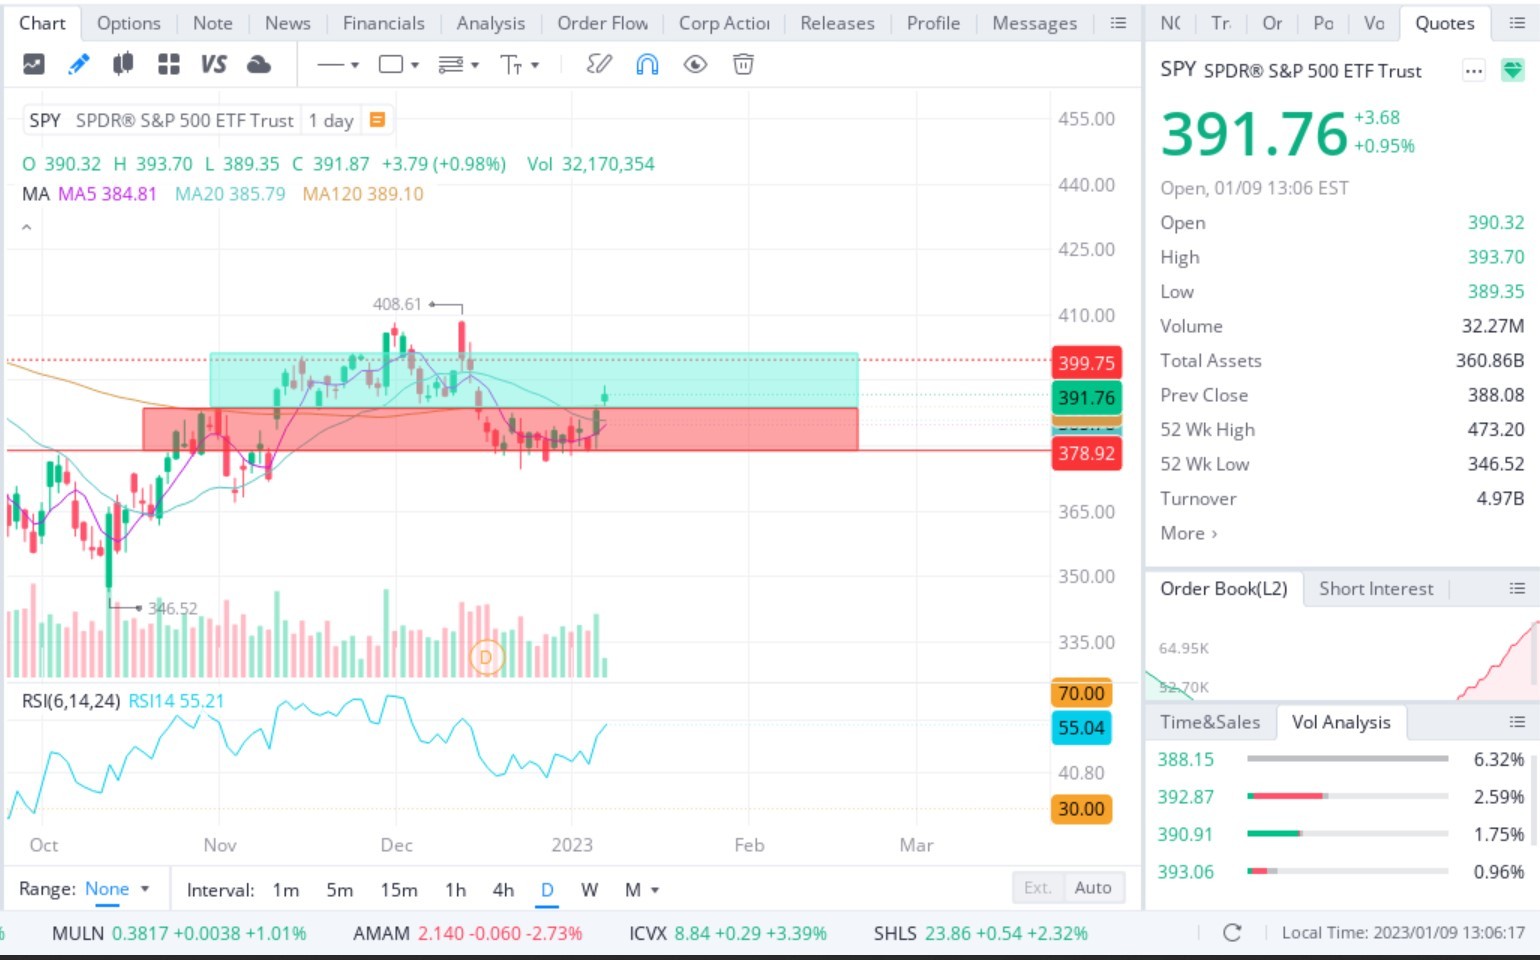Click the AMAM ticker in bottom bar
Screen dimensions: 1540x960
coord(381,933)
